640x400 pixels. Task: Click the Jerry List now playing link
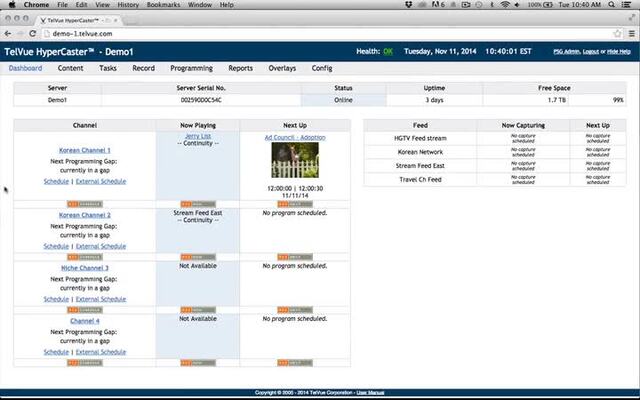197,136
